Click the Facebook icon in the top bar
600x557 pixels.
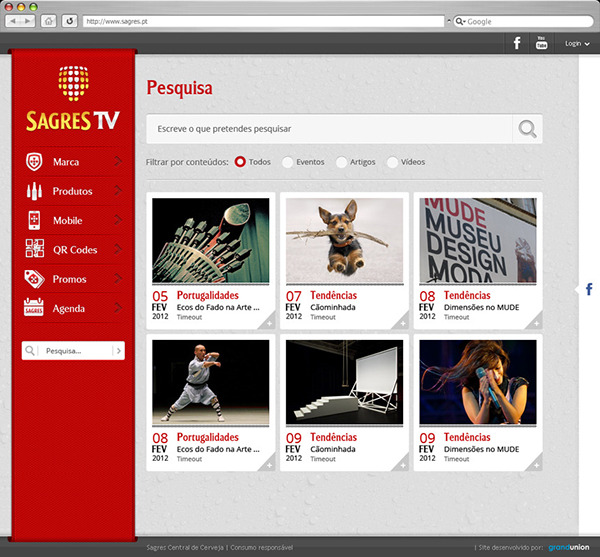pos(517,43)
